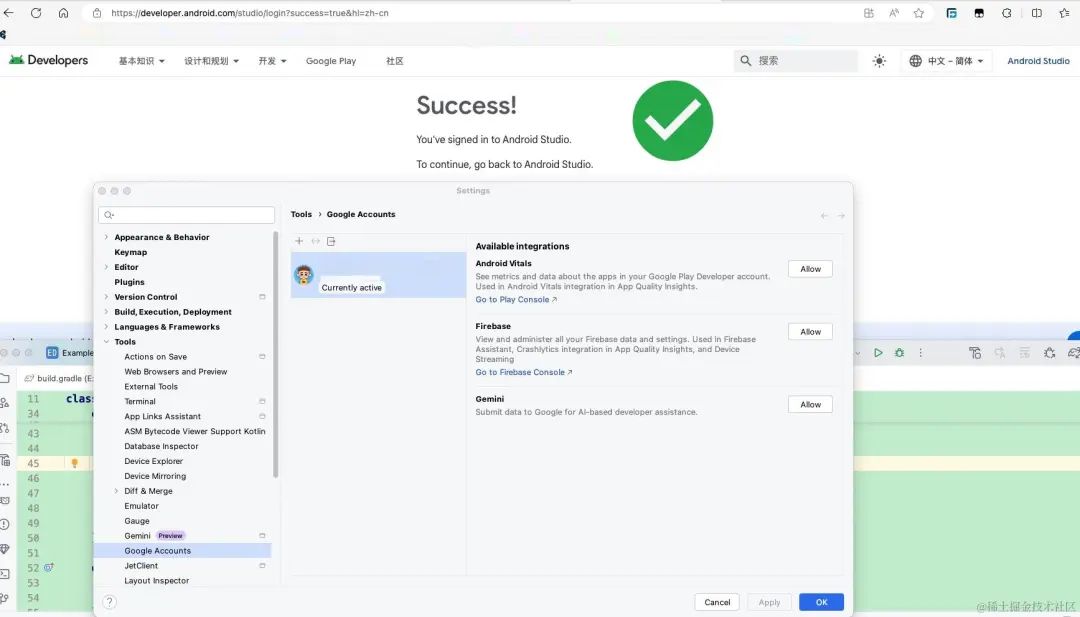
Task: Expand the Version Control node
Action: tap(106, 297)
